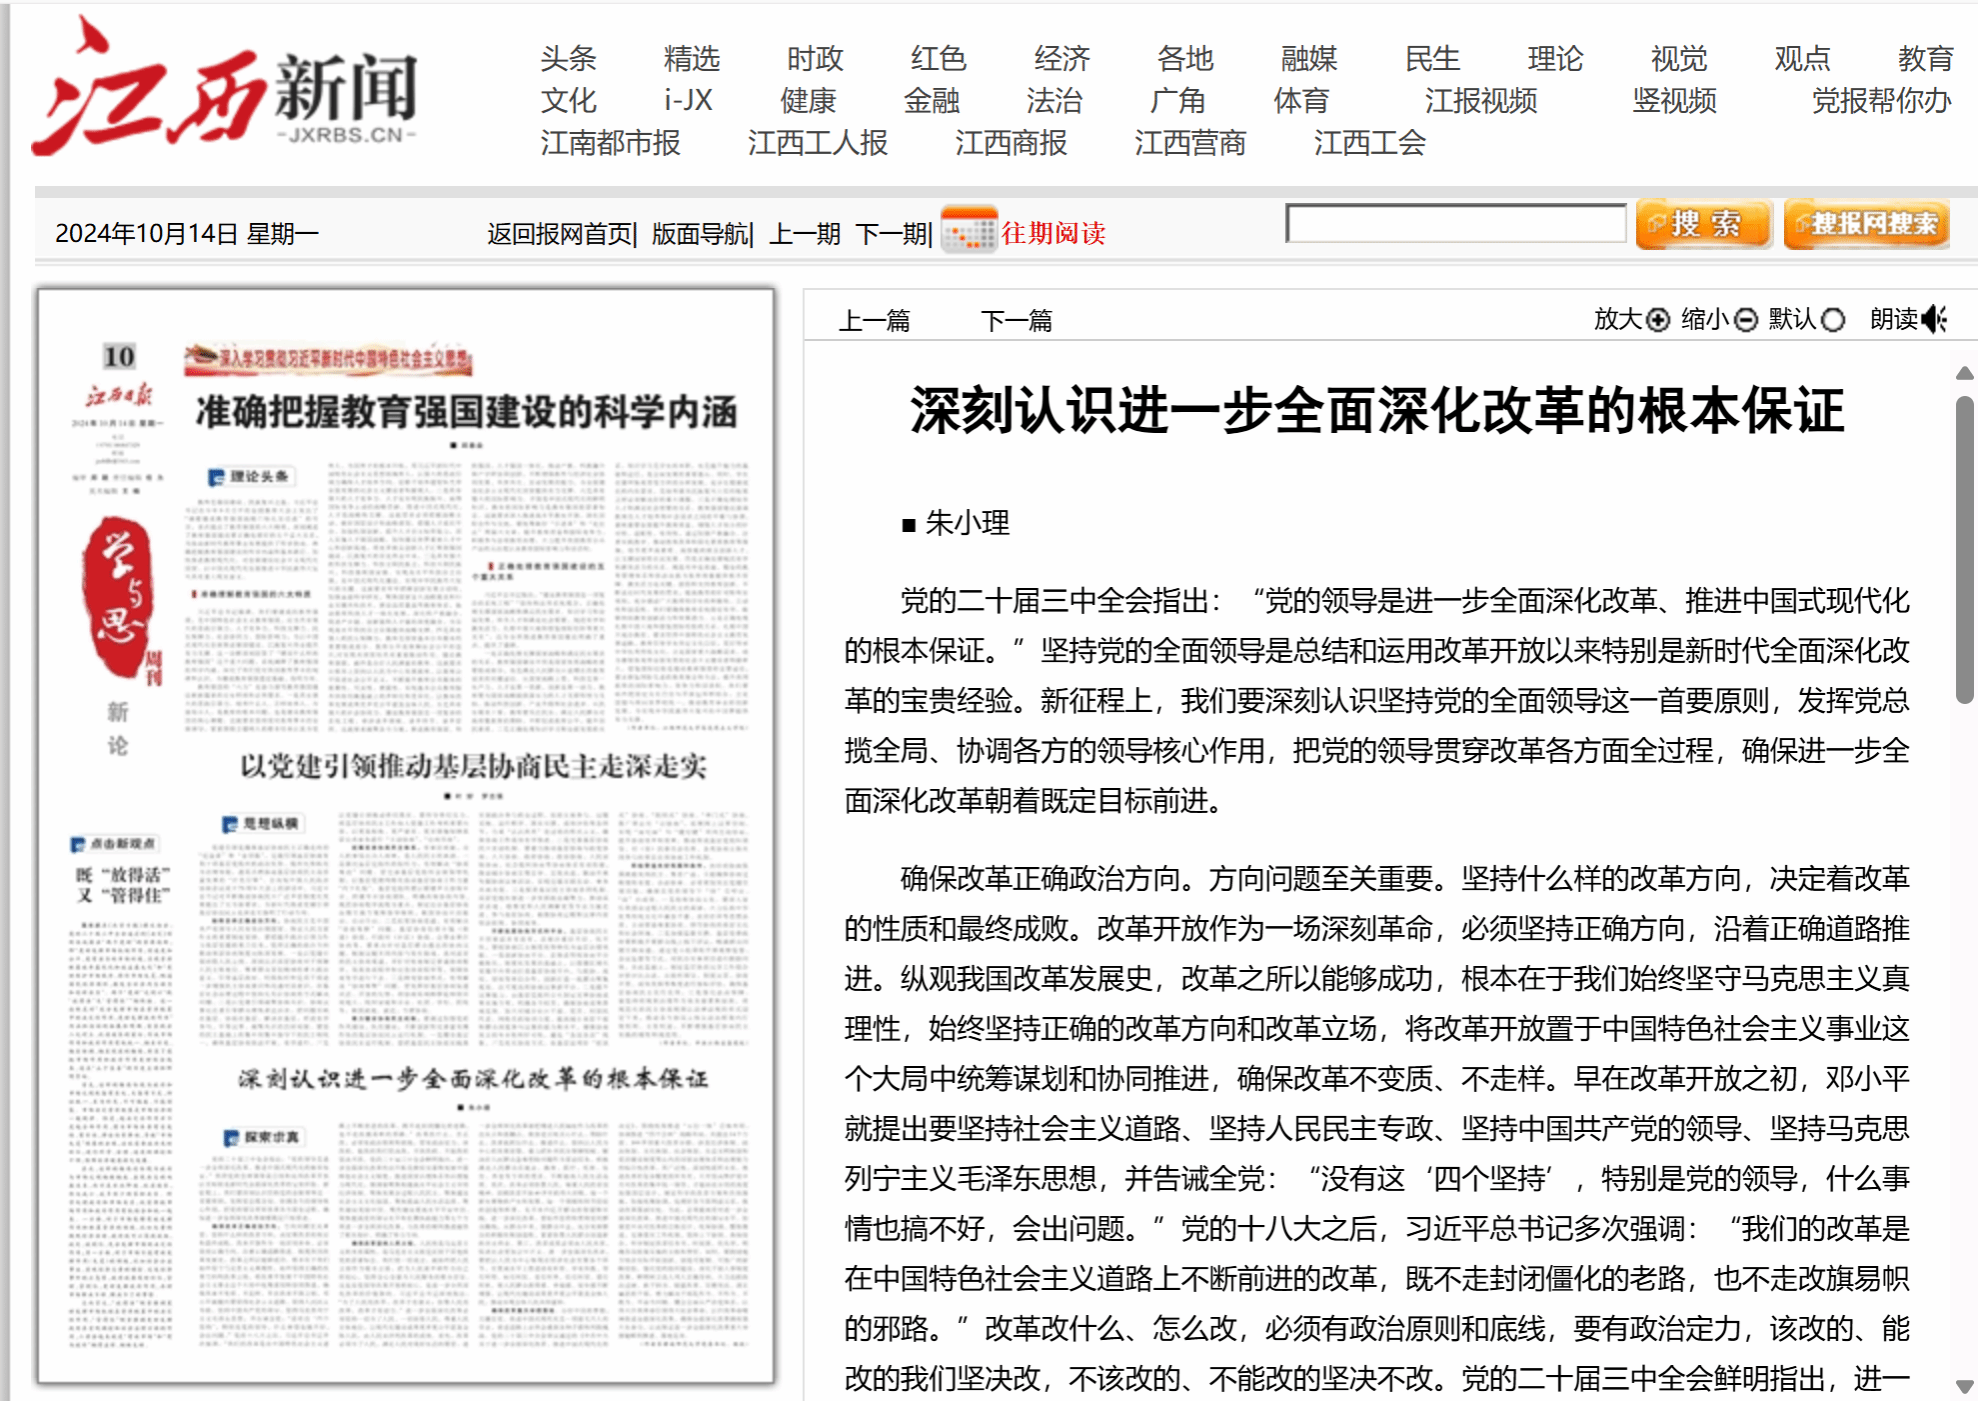Open the 精选 navigation item
The image size is (1978, 1401).
(x=692, y=58)
